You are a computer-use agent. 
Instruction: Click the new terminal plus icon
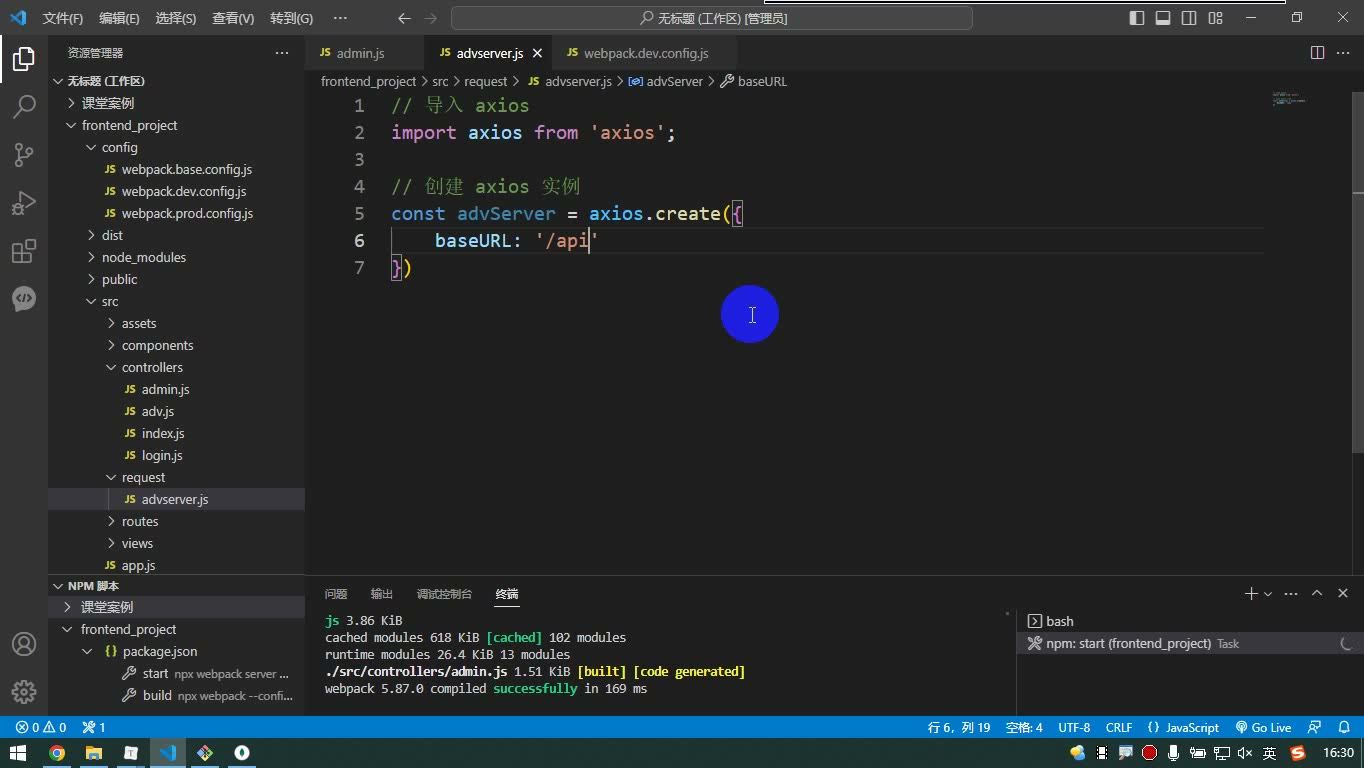tap(1250, 594)
